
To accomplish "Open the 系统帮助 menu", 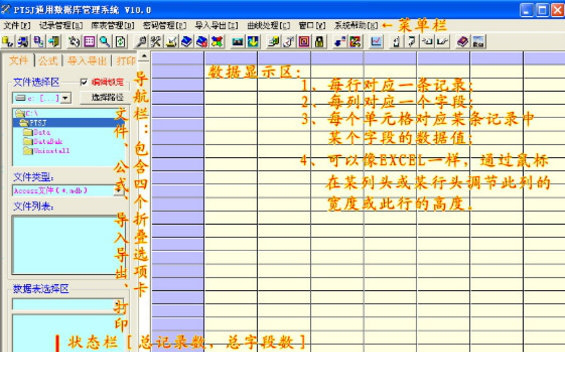I will [x=356, y=25].
